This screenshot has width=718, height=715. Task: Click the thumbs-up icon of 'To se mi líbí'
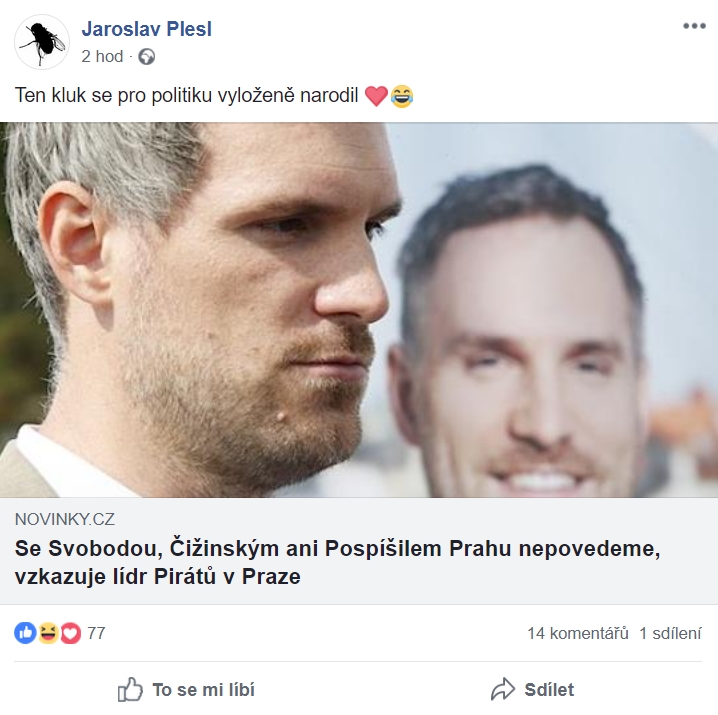(130, 690)
